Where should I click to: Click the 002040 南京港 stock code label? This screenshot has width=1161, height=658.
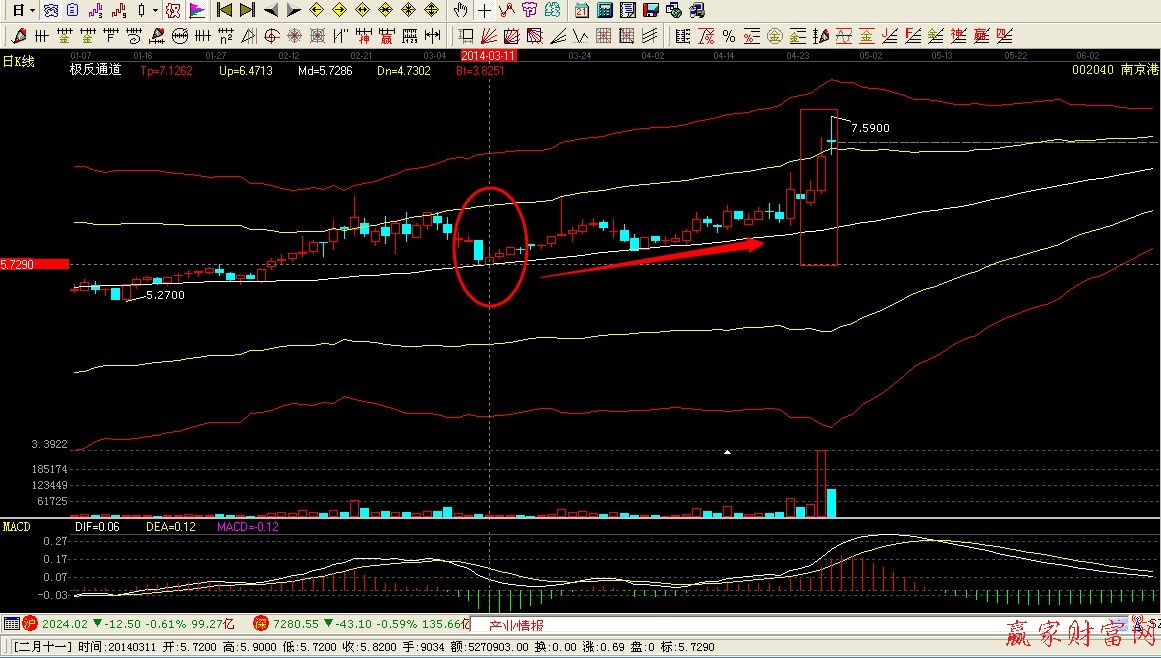(x=1112, y=71)
